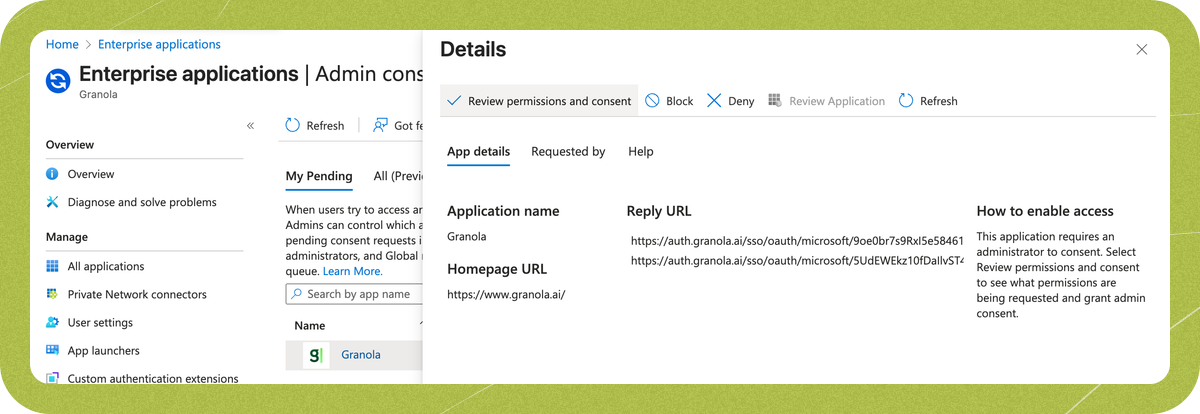The height and width of the screenshot is (414, 1200).
Task: Click the breadcrumb chevron after Home
Action: [x=88, y=45]
